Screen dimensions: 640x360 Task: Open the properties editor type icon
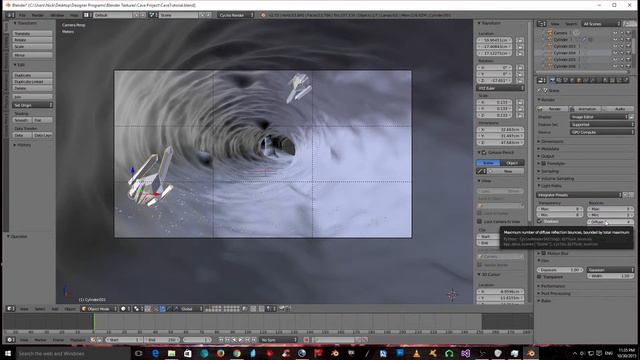541,80
